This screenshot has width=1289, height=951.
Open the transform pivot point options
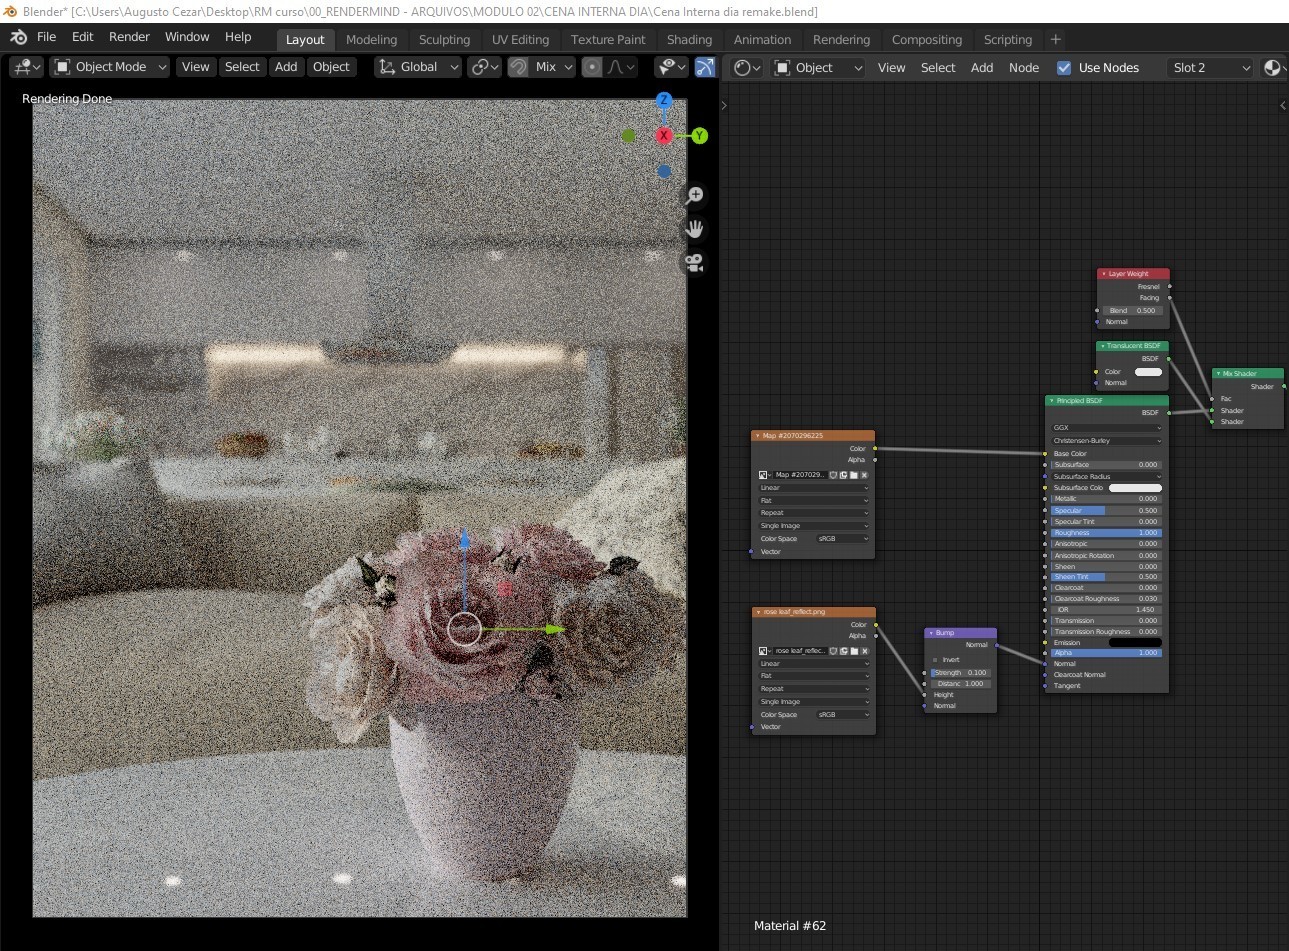pyautogui.click(x=484, y=67)
